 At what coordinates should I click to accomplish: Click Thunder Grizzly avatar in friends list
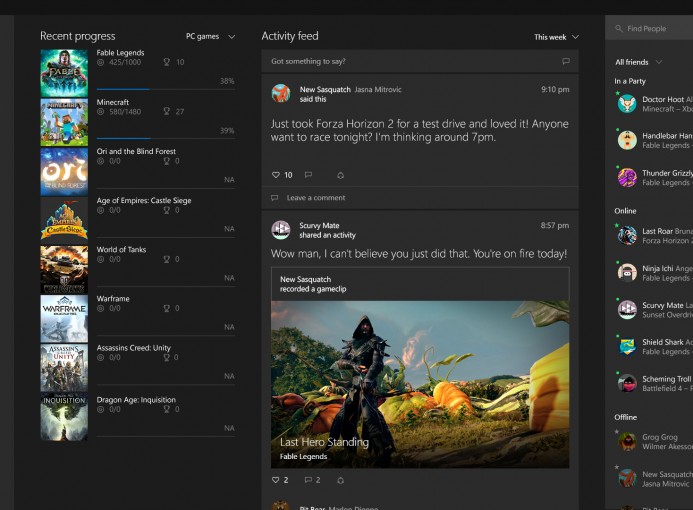(627, 178)
